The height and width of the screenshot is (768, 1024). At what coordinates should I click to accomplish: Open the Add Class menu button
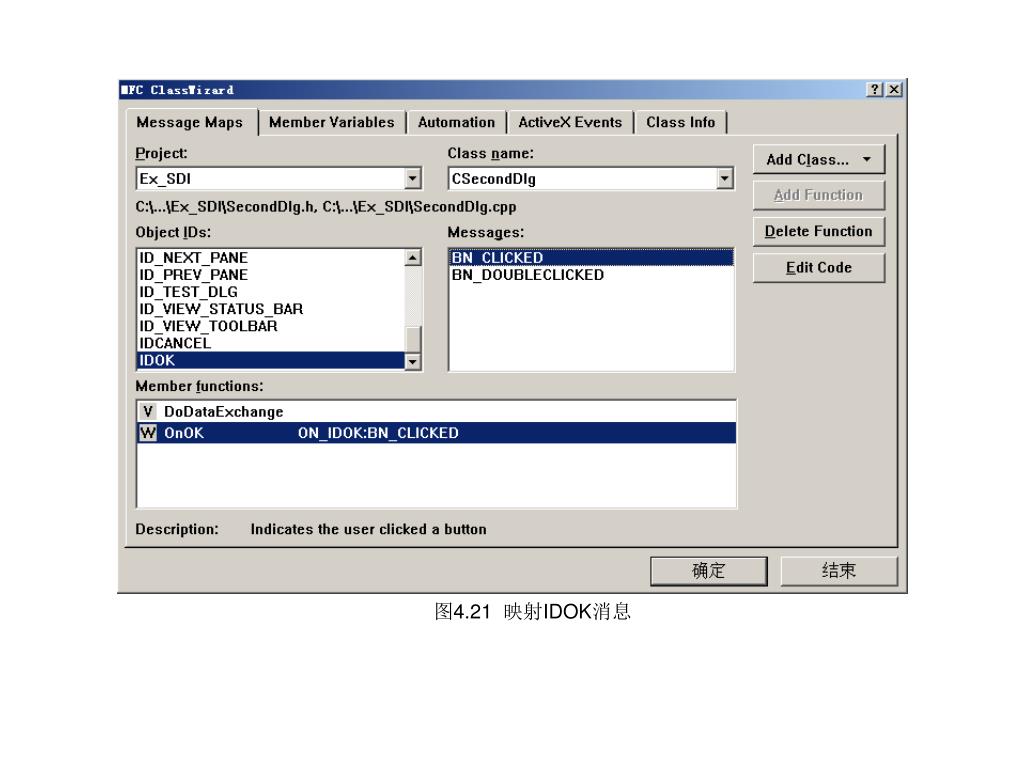click(x=819, y=159)
